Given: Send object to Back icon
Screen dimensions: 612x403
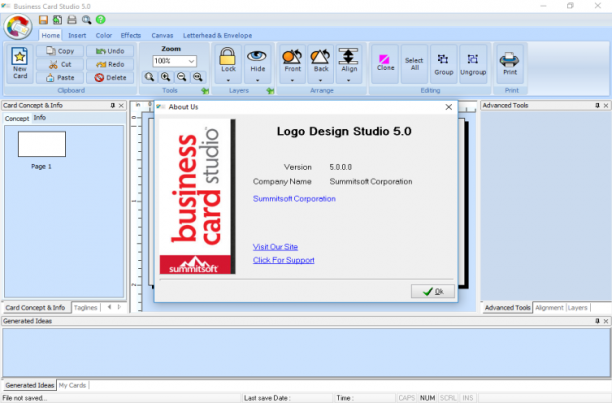Looking at the screenshot, I should (320, 57).
